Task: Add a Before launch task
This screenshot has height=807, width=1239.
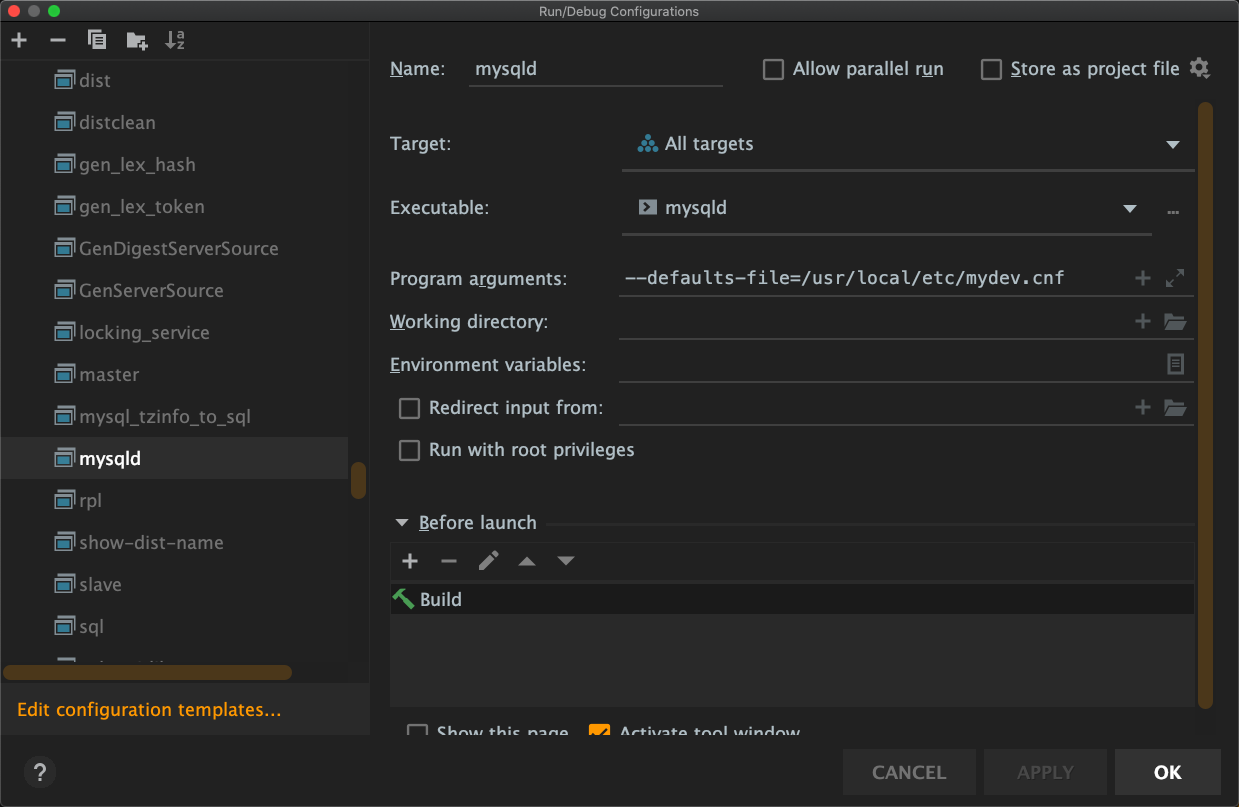Action: click(409, 561)
